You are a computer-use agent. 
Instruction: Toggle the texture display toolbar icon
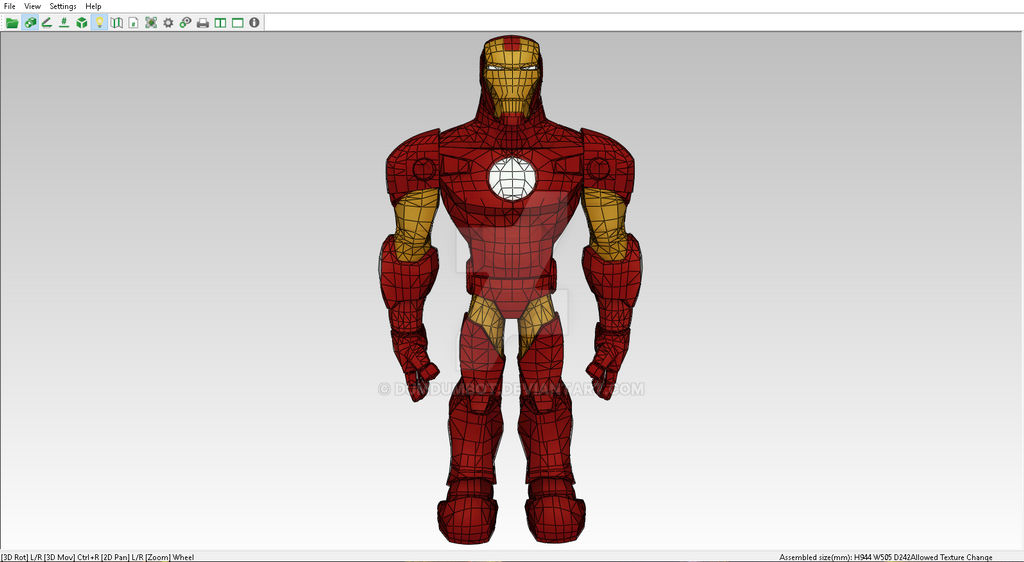(x=29, y=23)
